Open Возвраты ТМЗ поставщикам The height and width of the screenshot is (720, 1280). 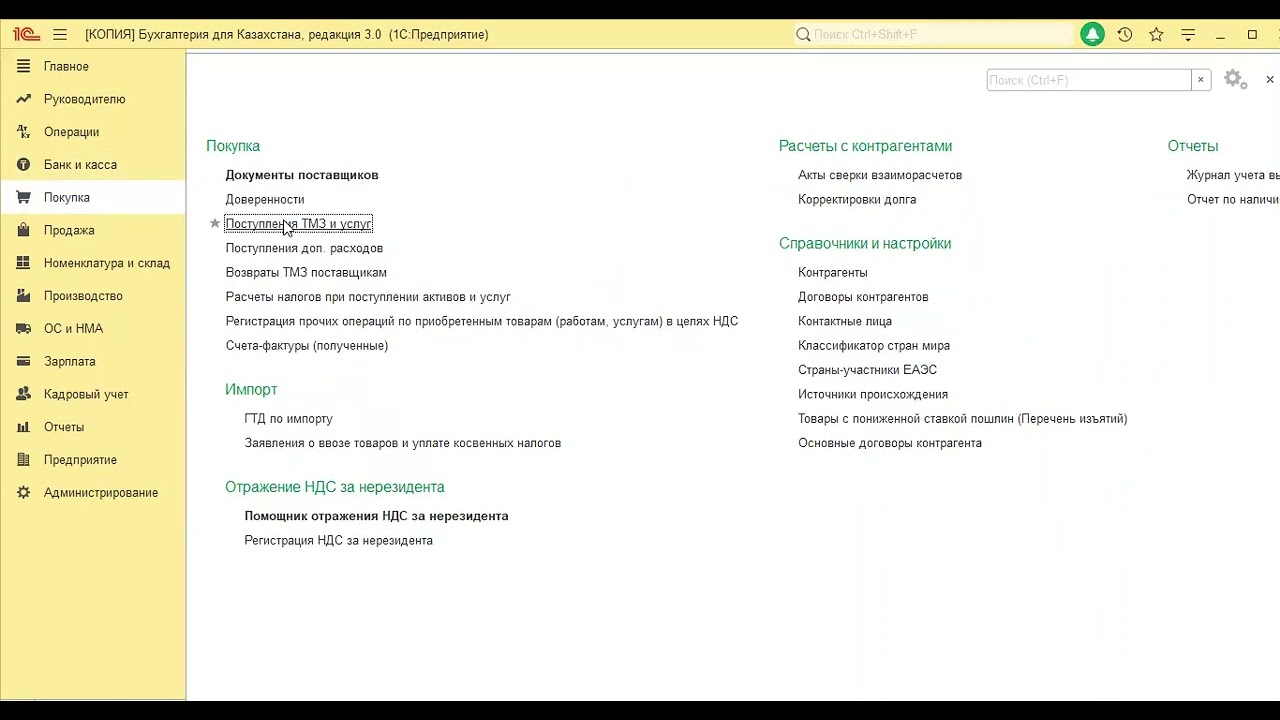pyautogui.click(x=306, y=272)
